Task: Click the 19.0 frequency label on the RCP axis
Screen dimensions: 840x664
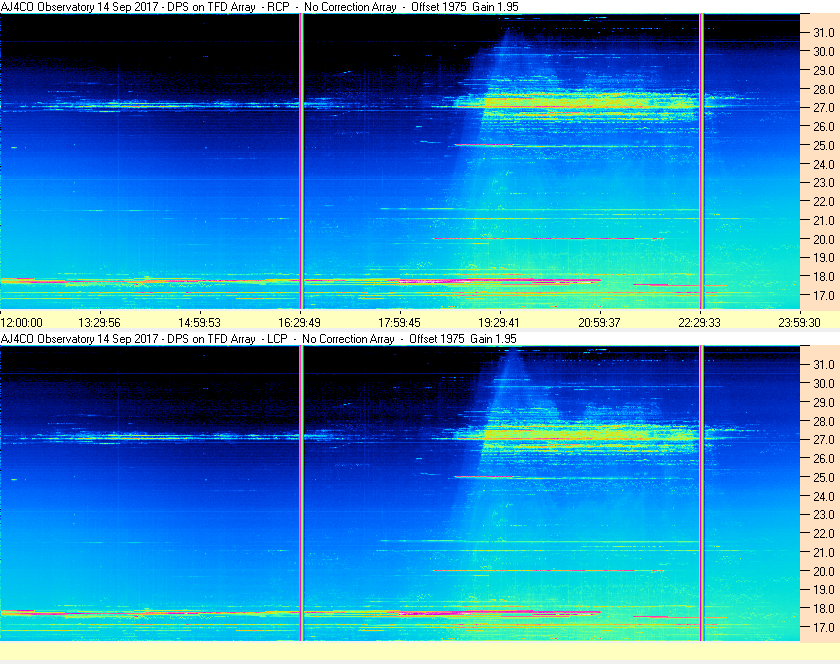Action: point(824,258)
